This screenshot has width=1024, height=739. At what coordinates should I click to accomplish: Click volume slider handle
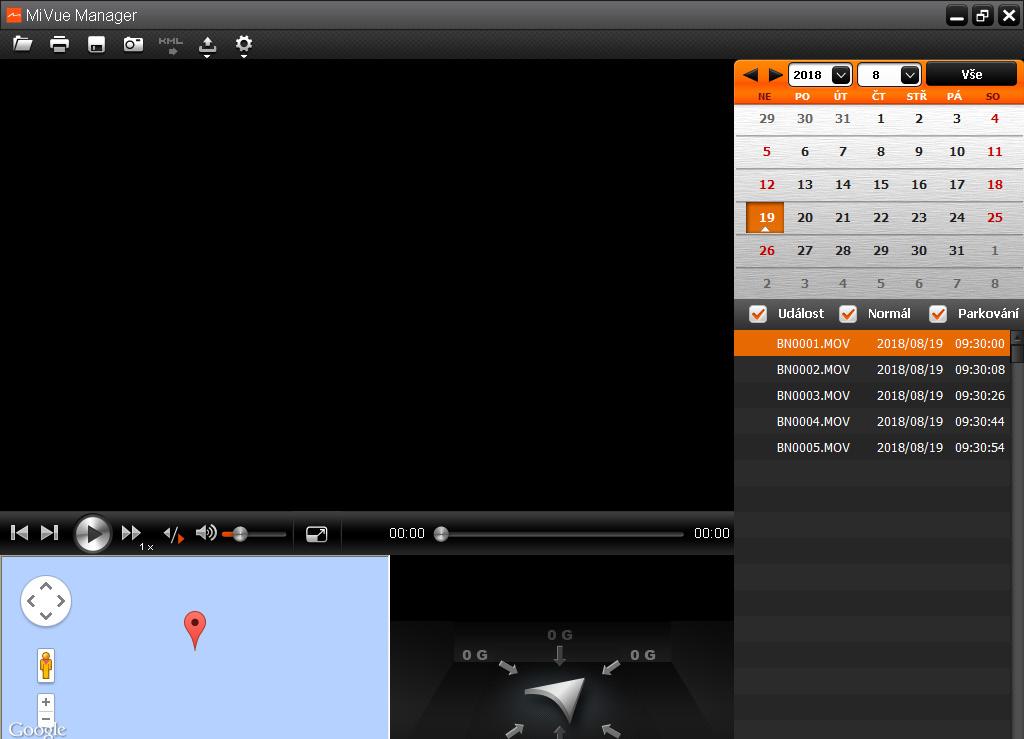click(x=240, y=534)
